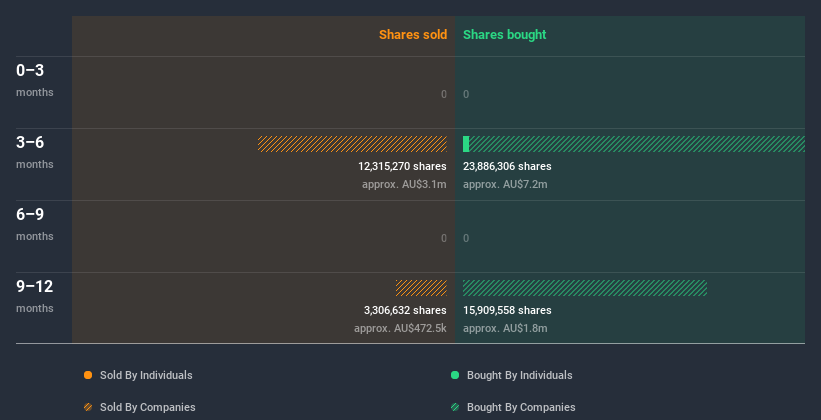Click the 15,909,558 shares value

(507, 310)
